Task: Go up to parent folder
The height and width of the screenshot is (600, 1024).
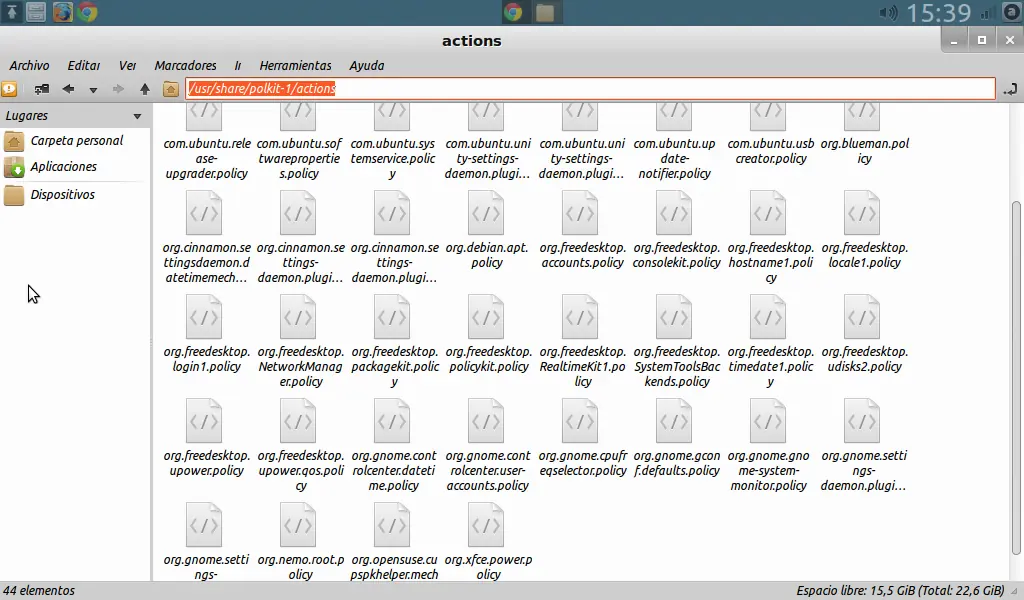Action: tap(145, 89)
